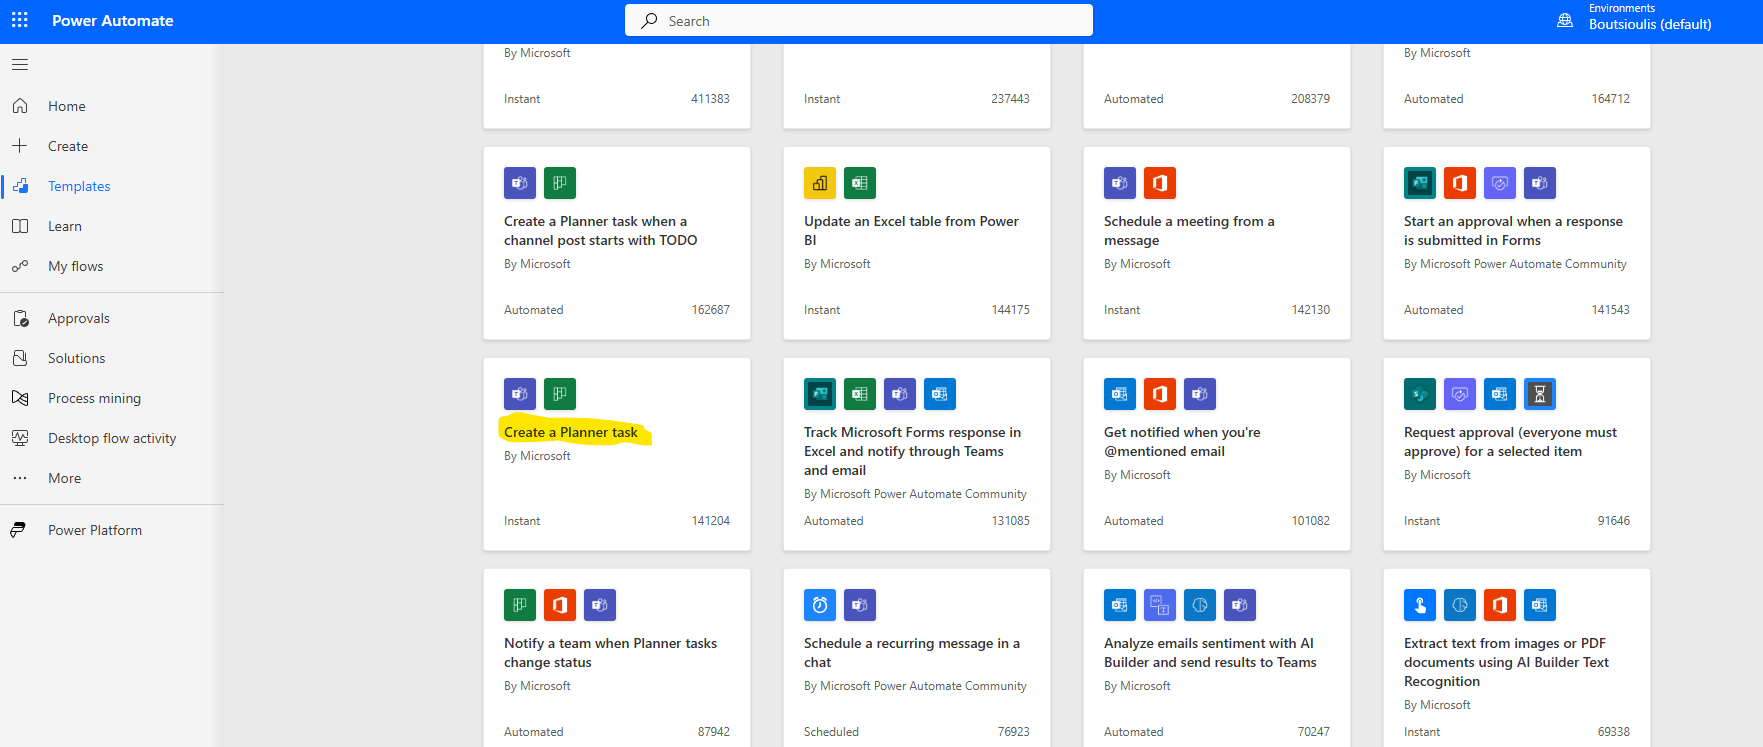
Task: Click Planner icon on Notify a team card
Action: [520, 605]
